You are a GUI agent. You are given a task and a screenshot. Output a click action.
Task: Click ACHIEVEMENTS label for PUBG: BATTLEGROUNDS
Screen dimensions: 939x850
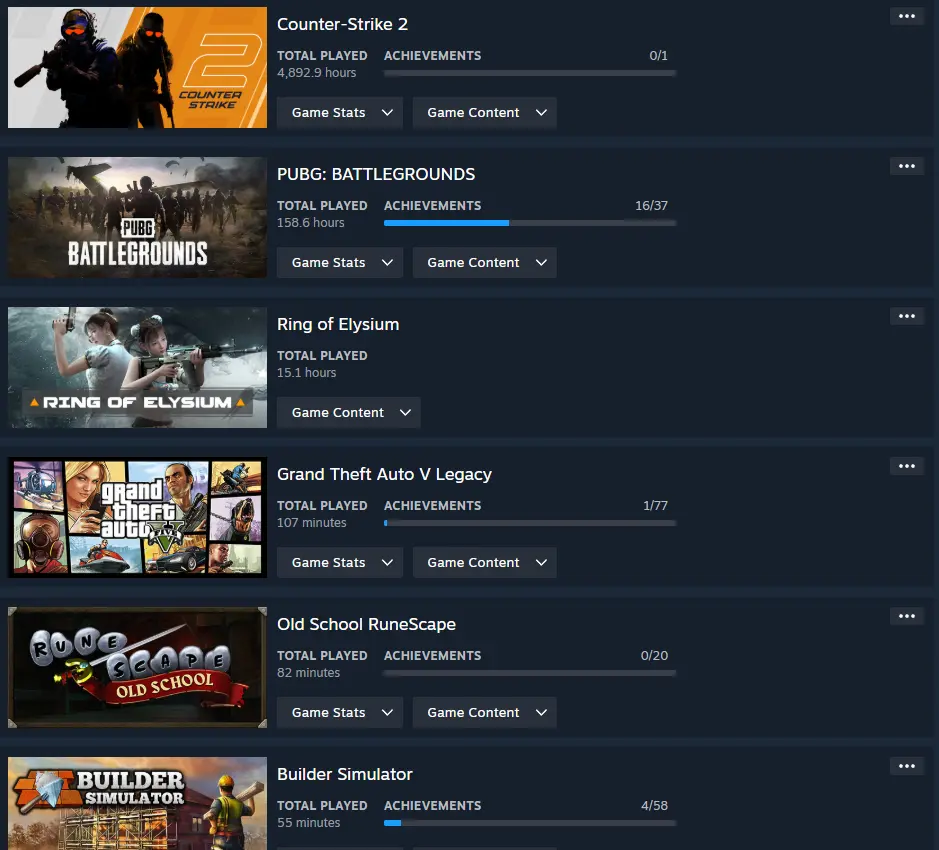432,205
